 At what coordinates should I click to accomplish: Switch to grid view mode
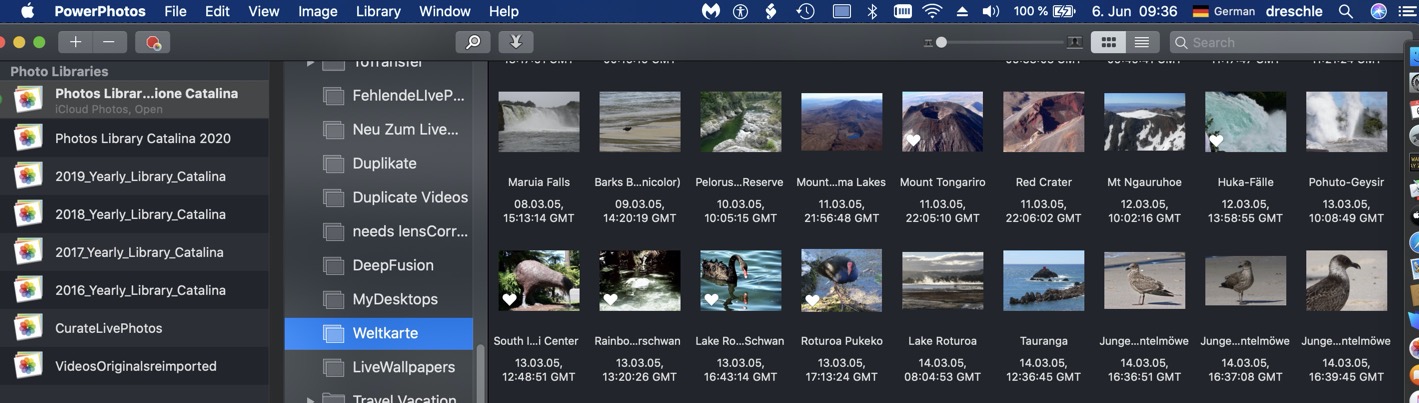[1108, 42]
